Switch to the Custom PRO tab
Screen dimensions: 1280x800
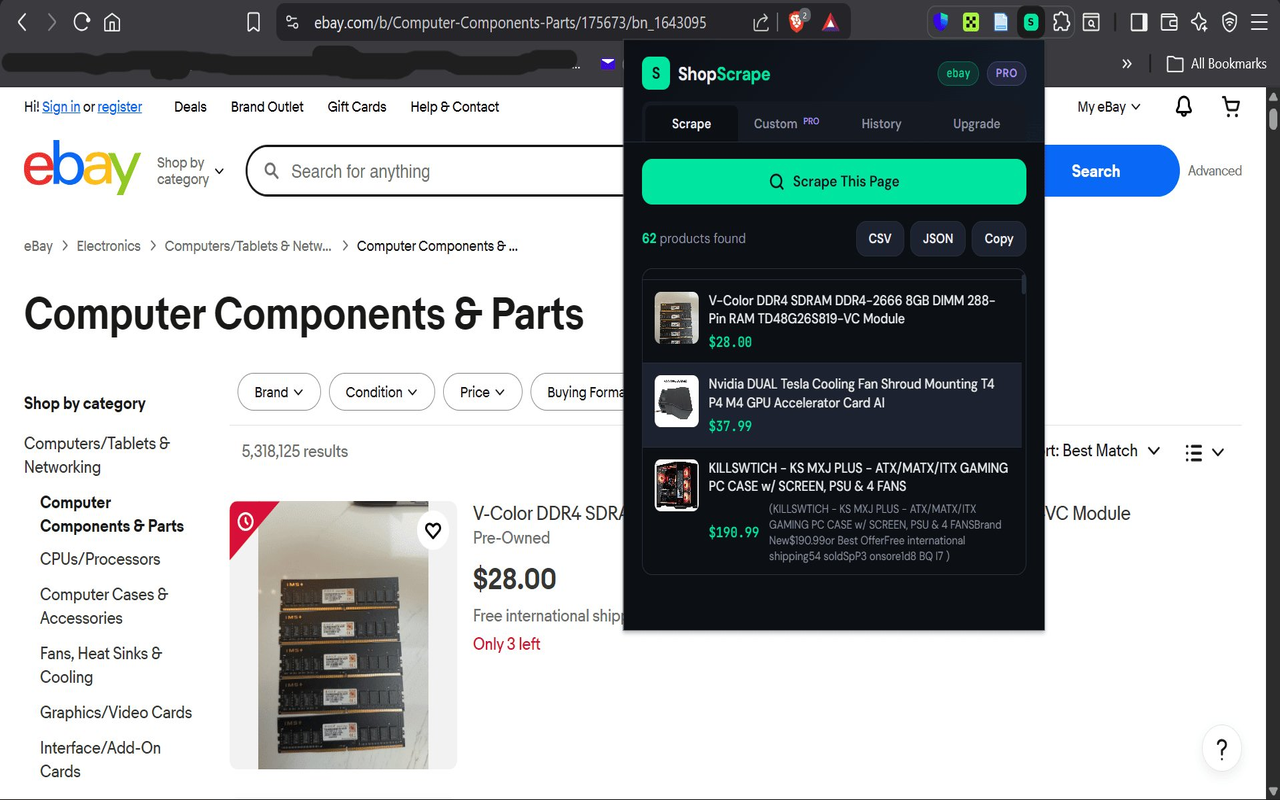coord(786,123)
